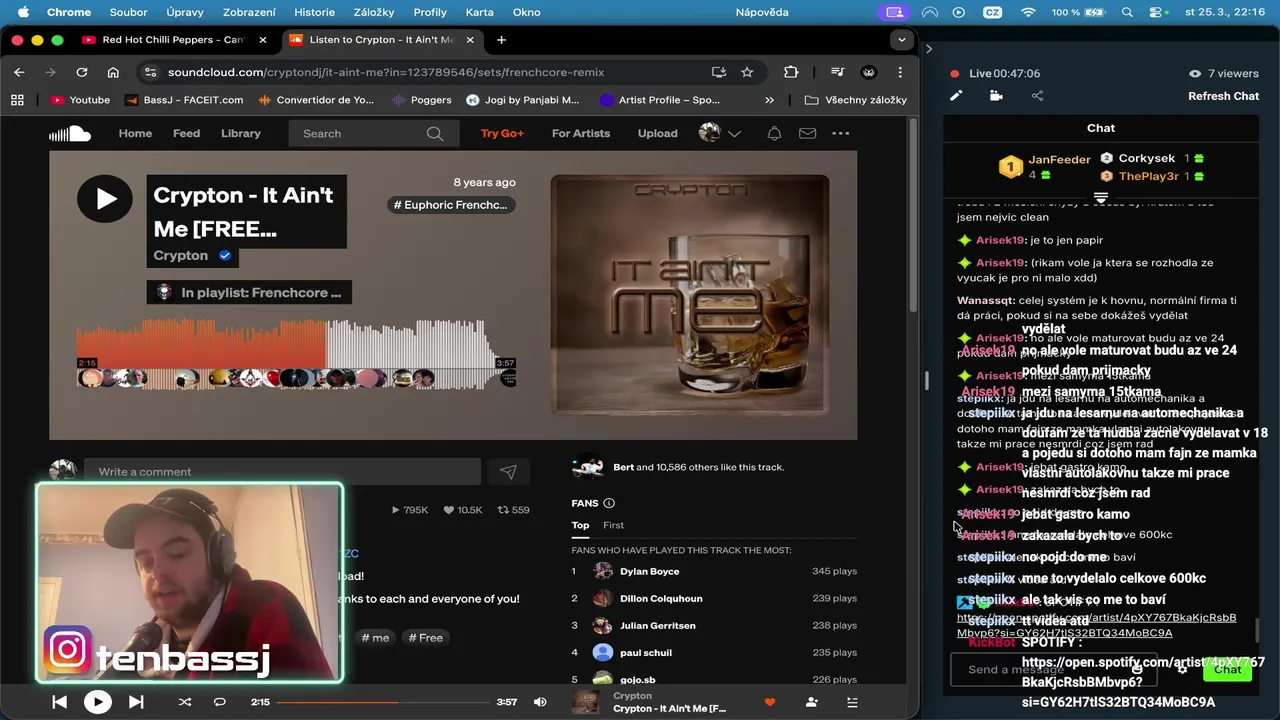This screenshot has height=720, width=1280.
Task: Open a new Chrome tab
Action: click(501, 40)
